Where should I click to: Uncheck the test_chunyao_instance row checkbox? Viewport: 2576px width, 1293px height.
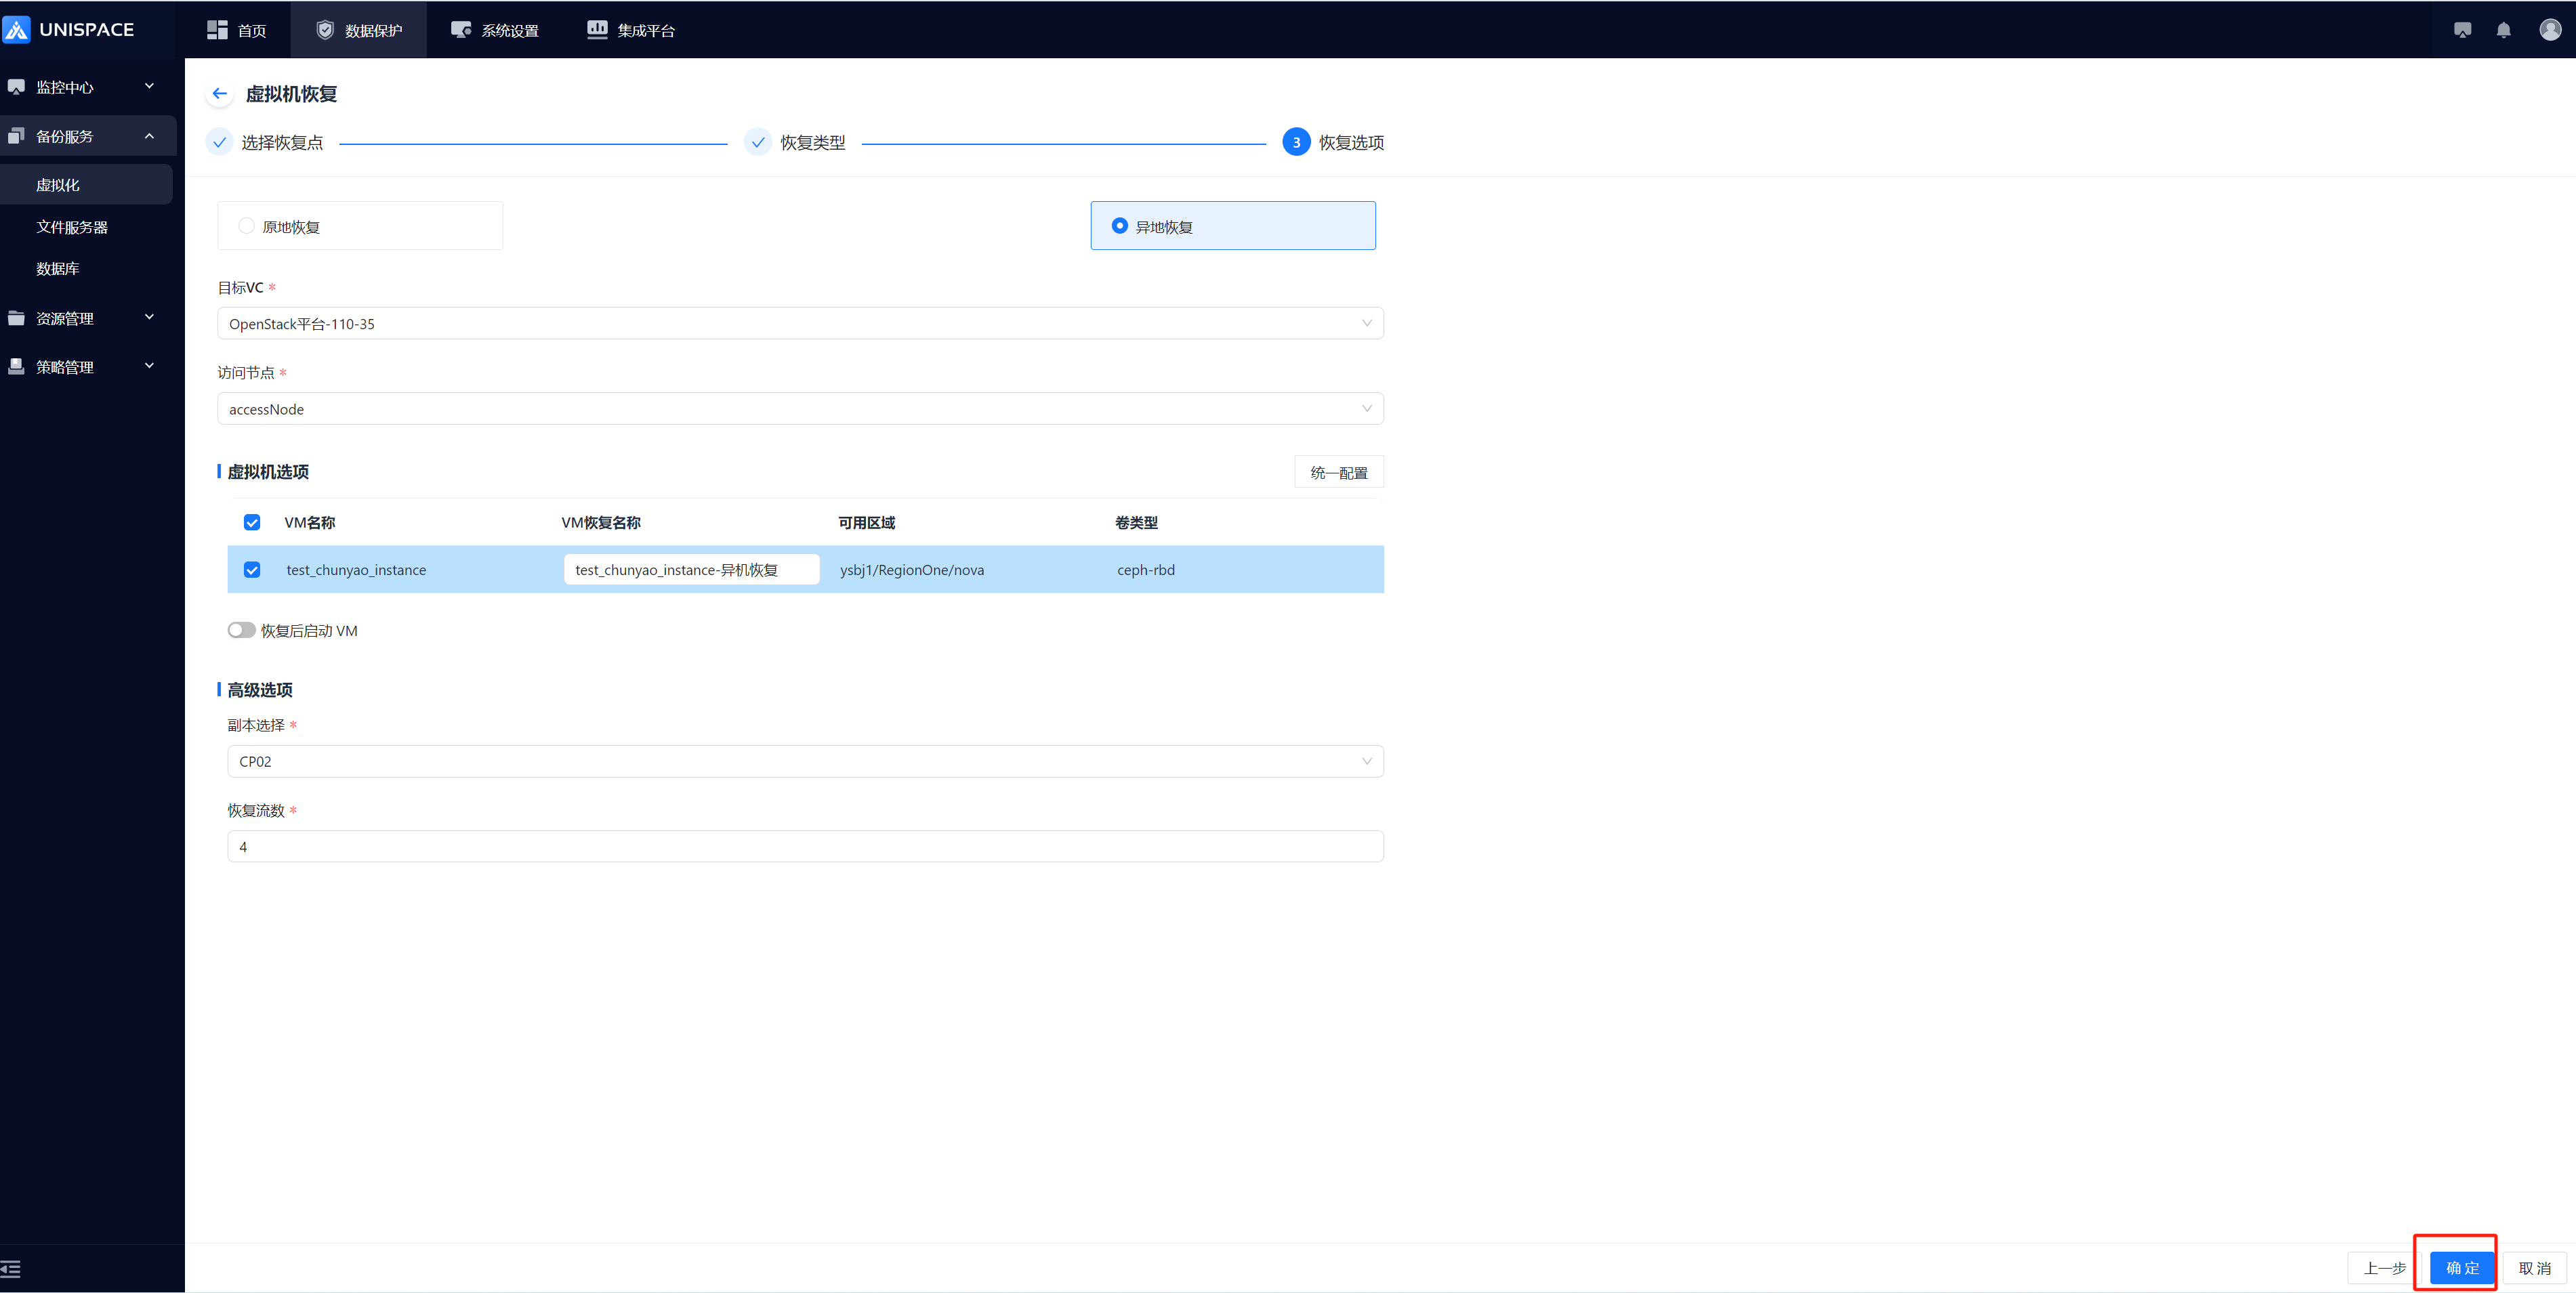click(x=252, y=570)
